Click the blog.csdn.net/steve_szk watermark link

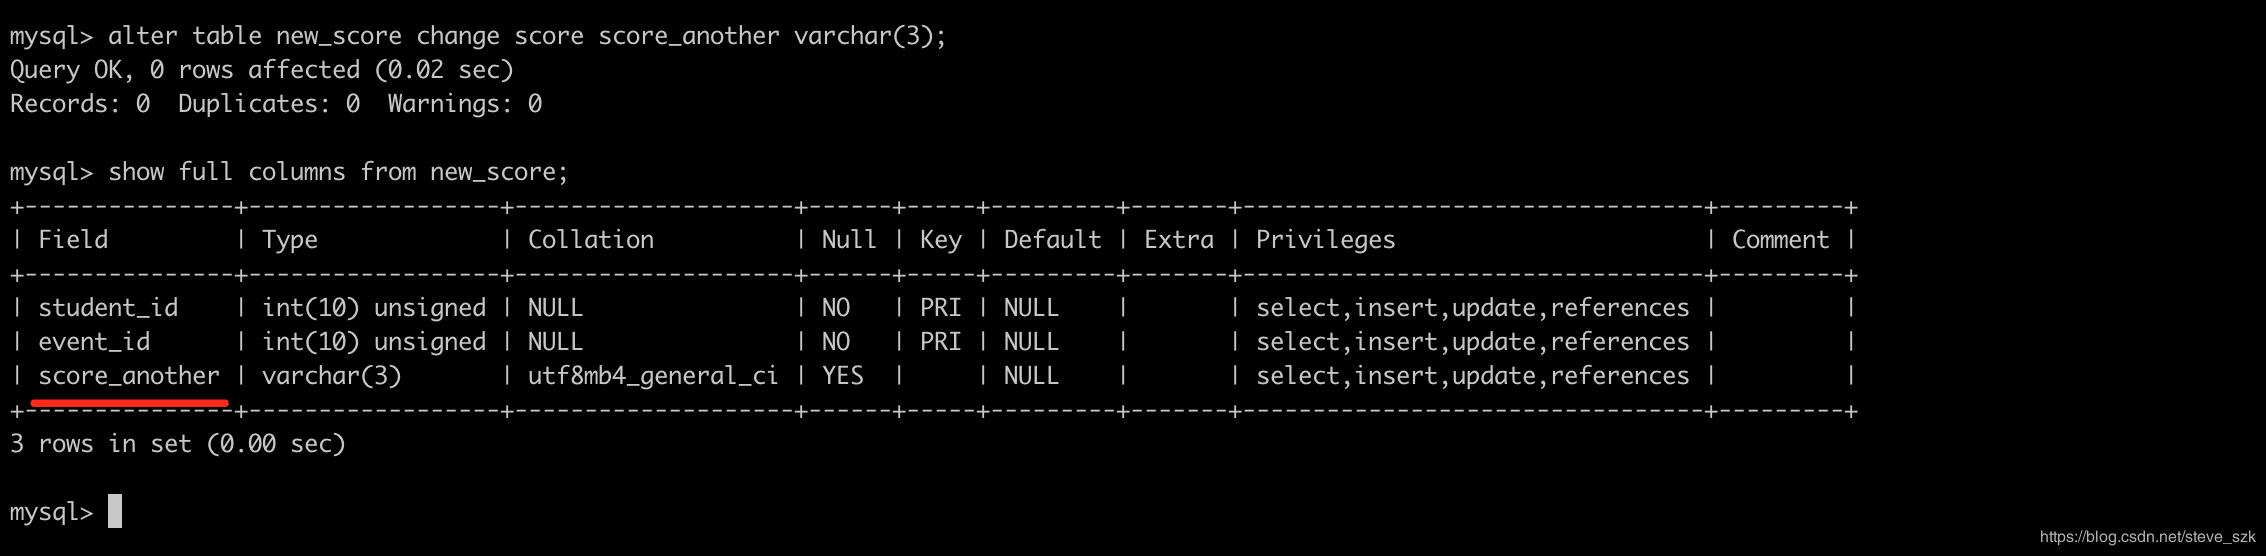coord(2147,537)
